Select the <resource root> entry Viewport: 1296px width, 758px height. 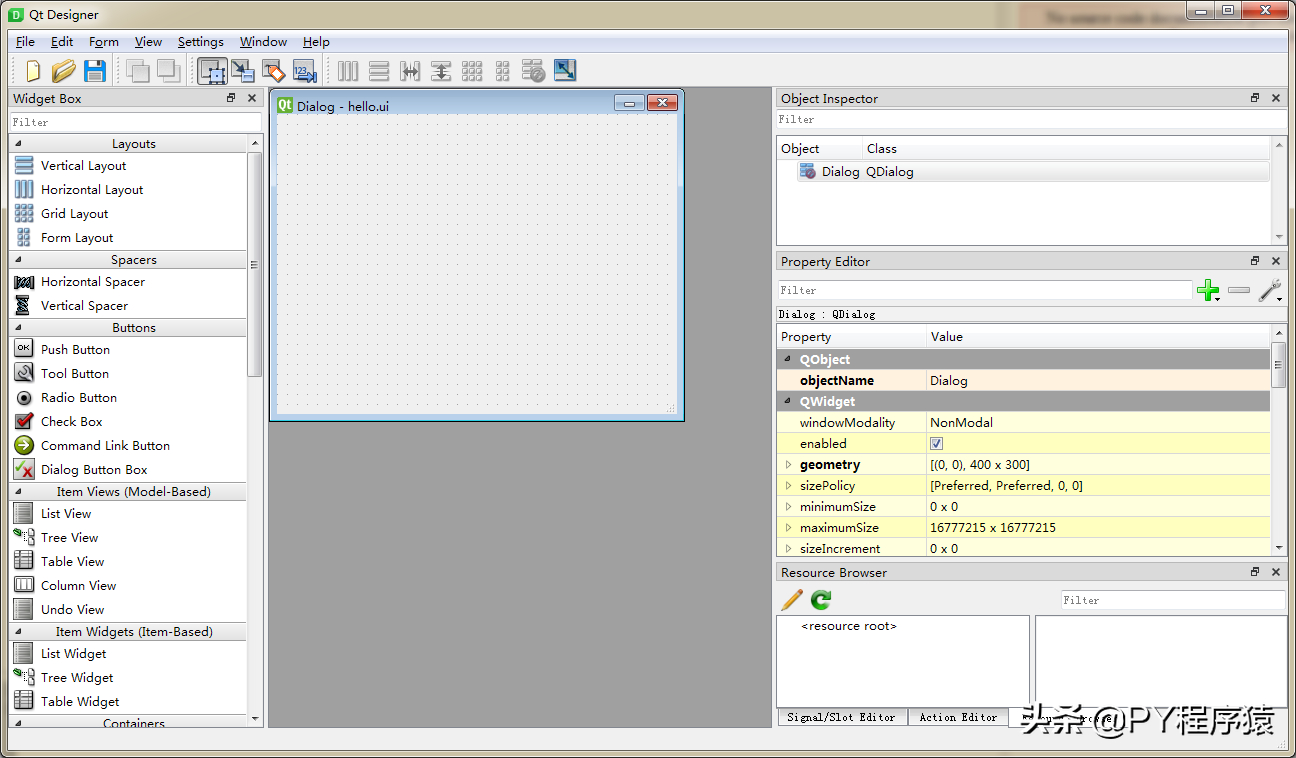(849, 626)
